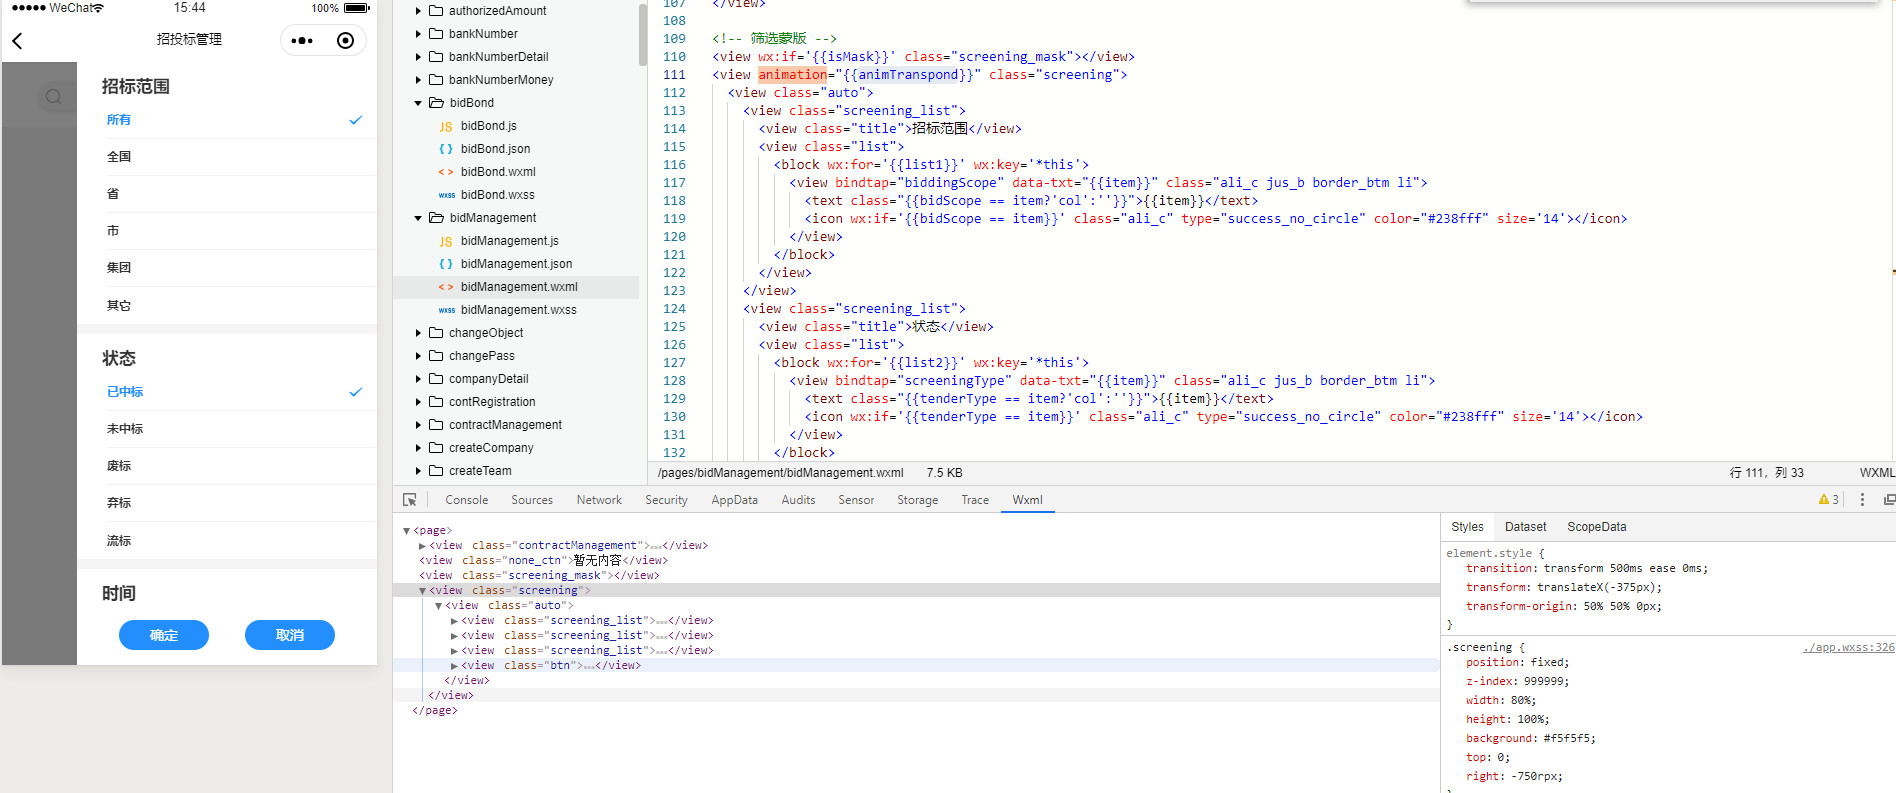Click the folder icon of companyDetail
This screenshot has width=1896, height=793.
436,379
